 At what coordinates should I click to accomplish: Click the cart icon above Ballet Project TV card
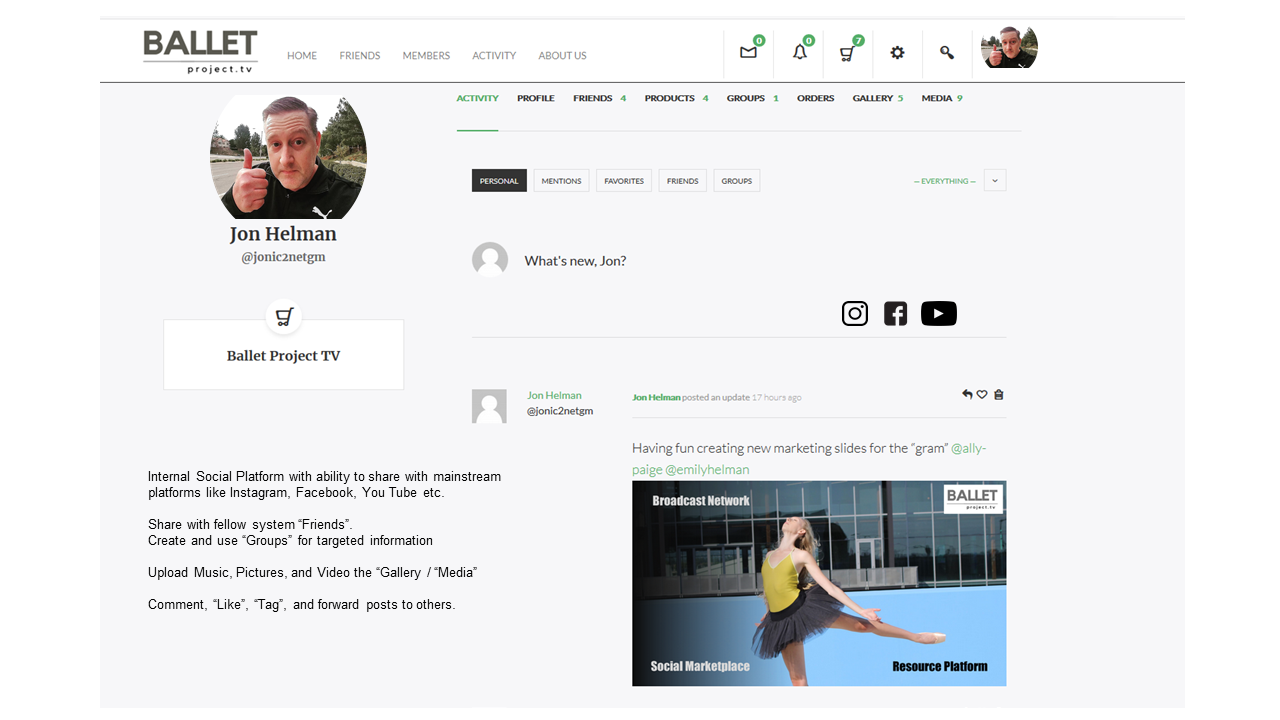pyautogui.click(x=284, y=317)
